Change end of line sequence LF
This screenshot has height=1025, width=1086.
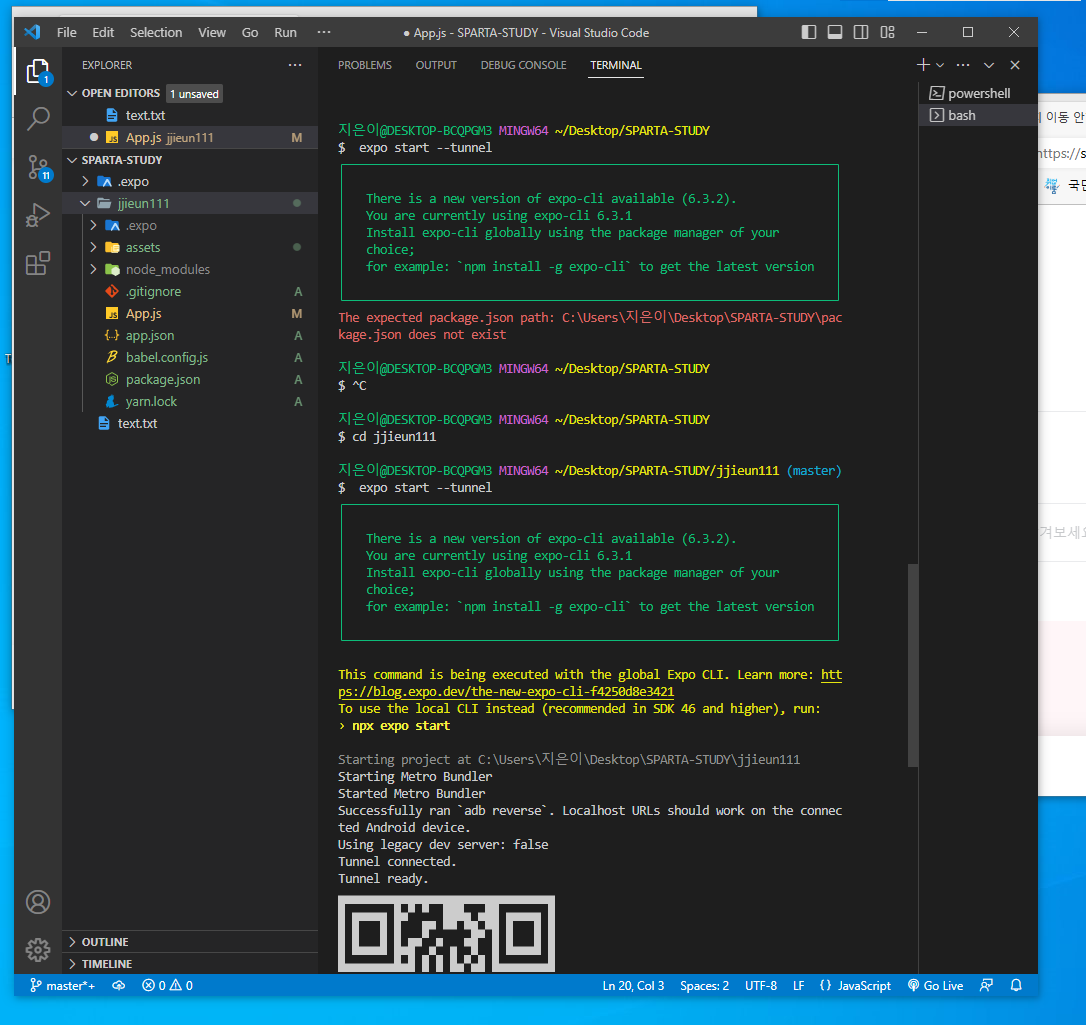click(x=799, y=986)
